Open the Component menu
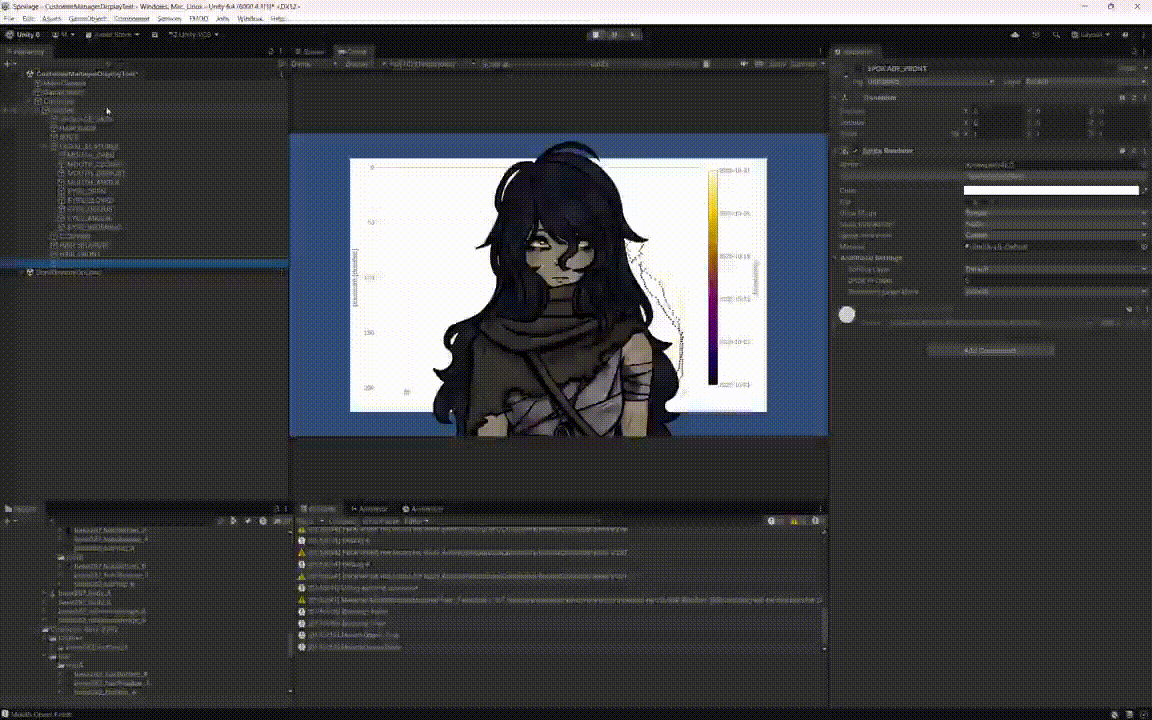This screenshot has width=1152, height=720. coord(132,18)
